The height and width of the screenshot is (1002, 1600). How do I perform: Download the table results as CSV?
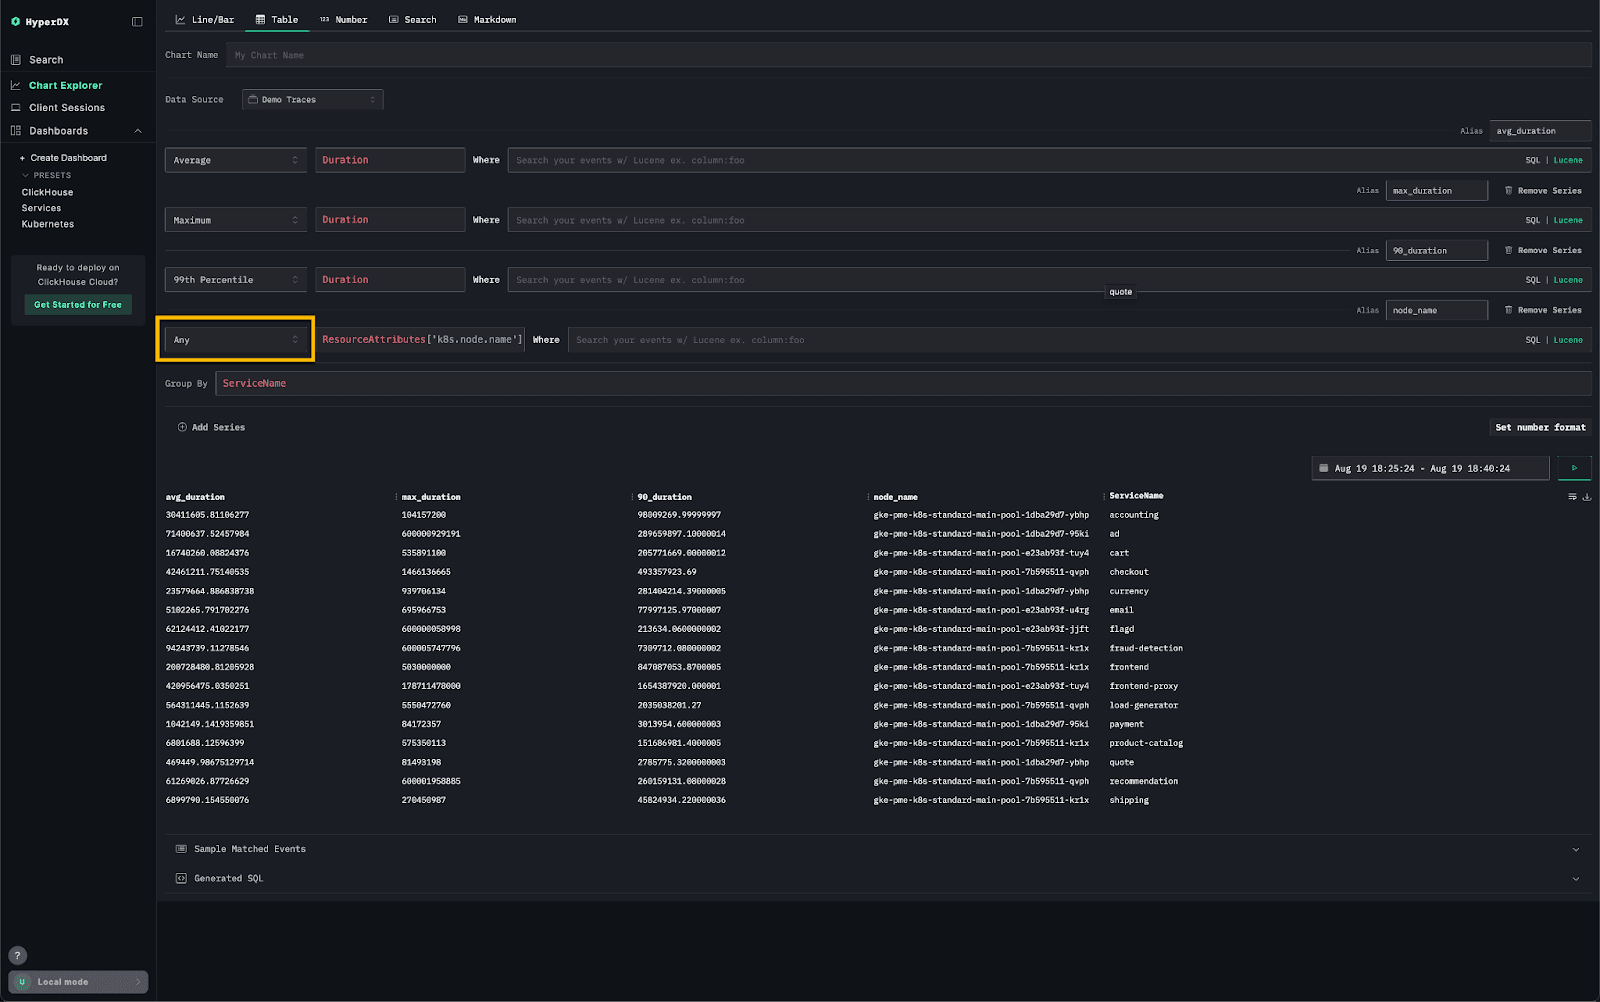pos(1586,497)
